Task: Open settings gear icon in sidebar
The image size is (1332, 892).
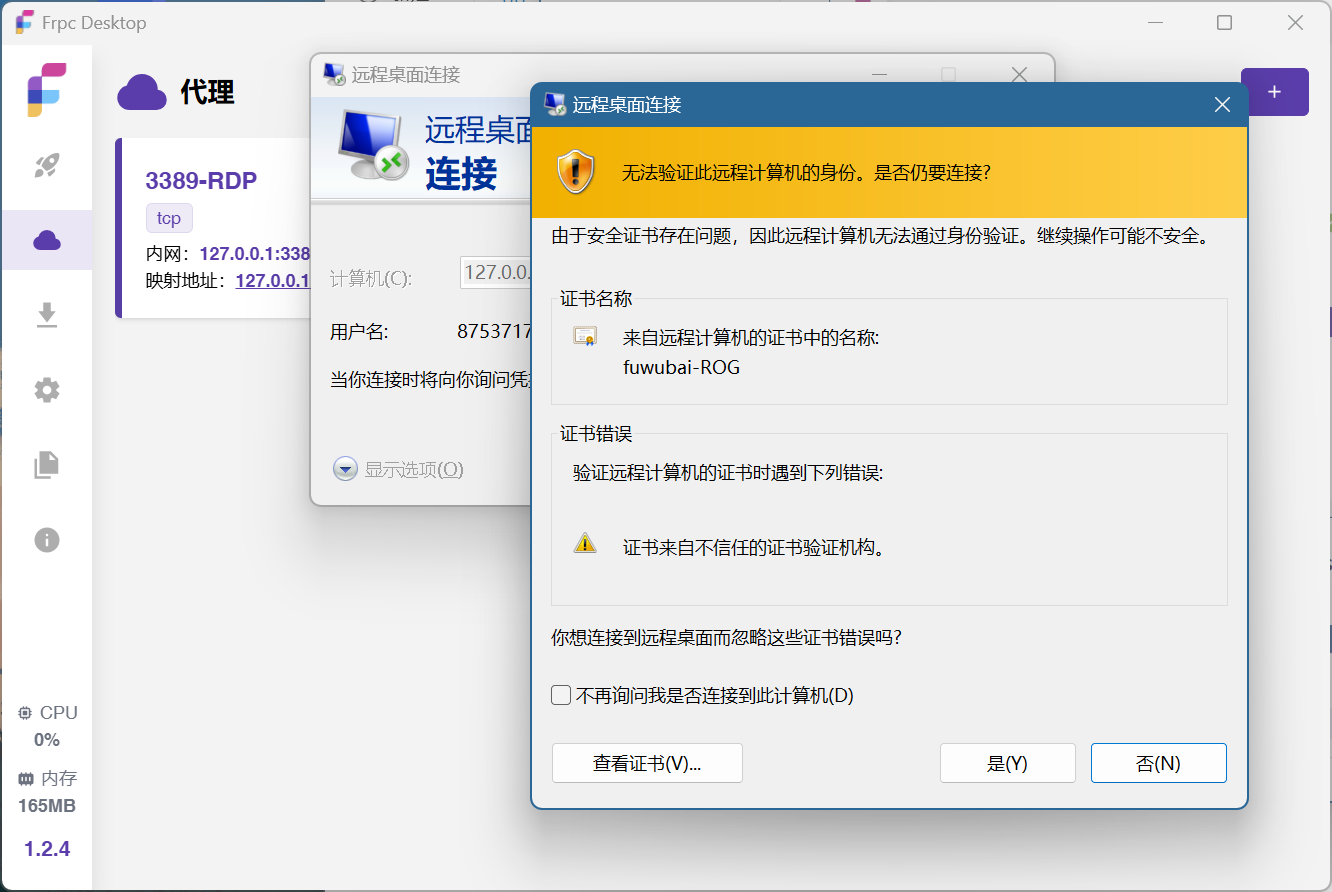Action: tap(47, 390)
